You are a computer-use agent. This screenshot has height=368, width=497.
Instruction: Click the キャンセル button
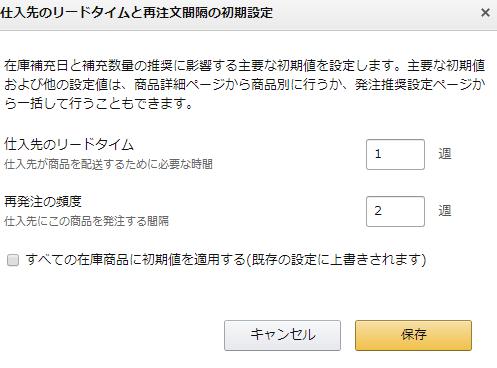282,335
